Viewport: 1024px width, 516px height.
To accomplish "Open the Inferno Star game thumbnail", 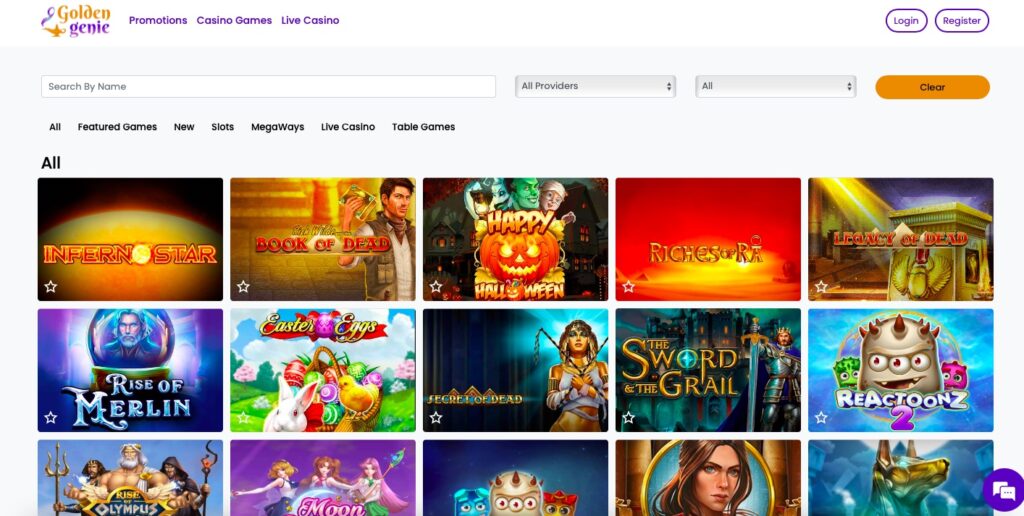I will (x=130, y=239).
